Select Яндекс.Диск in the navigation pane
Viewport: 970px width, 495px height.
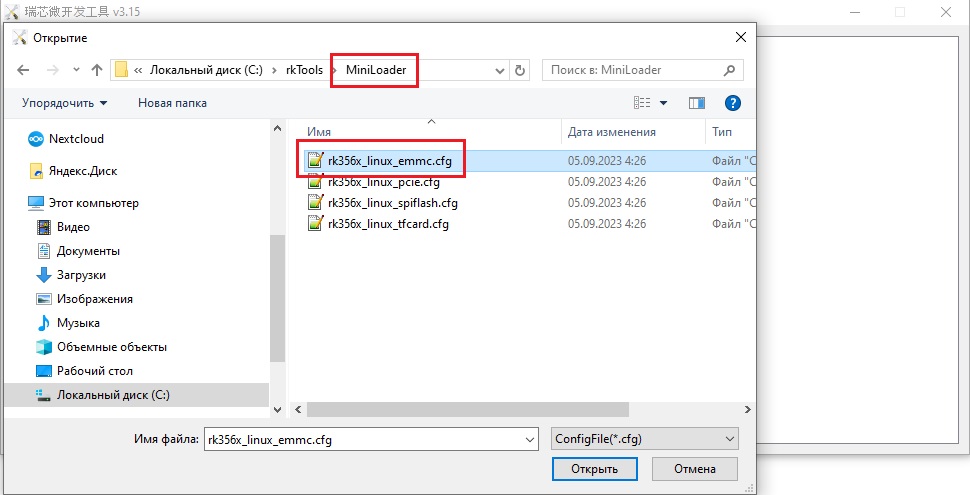(83, 171)
